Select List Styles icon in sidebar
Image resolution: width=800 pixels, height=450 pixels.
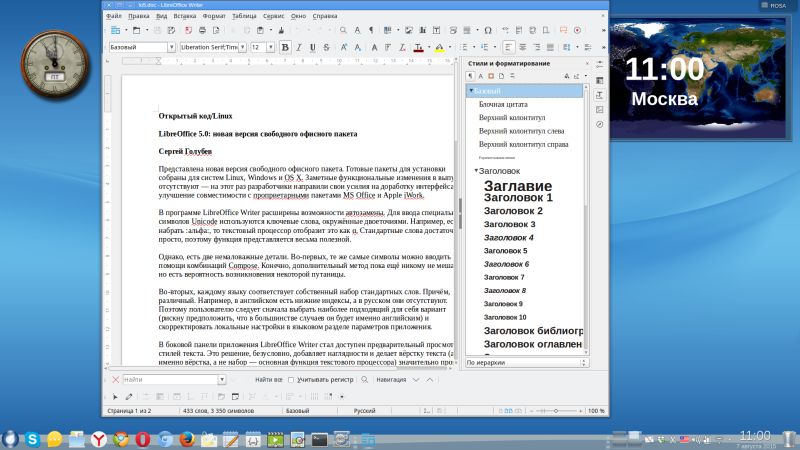click(x=512, y=76)
